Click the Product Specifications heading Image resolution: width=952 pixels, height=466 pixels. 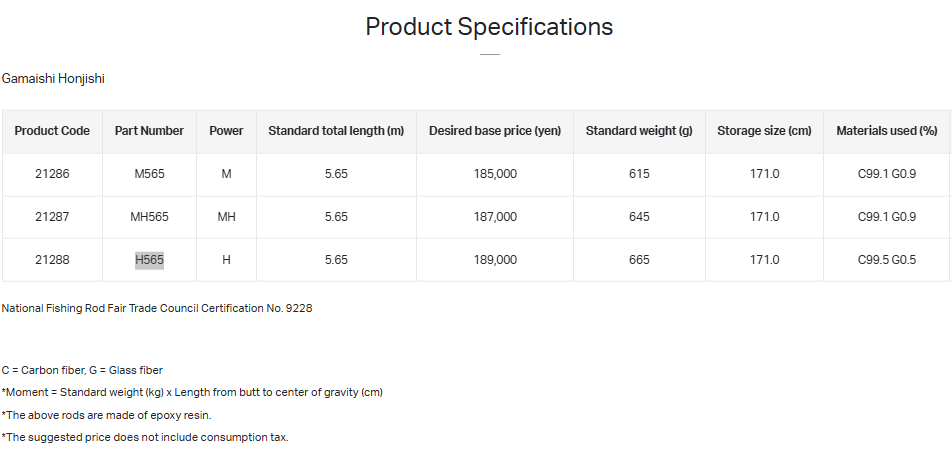tap(489, 27)
